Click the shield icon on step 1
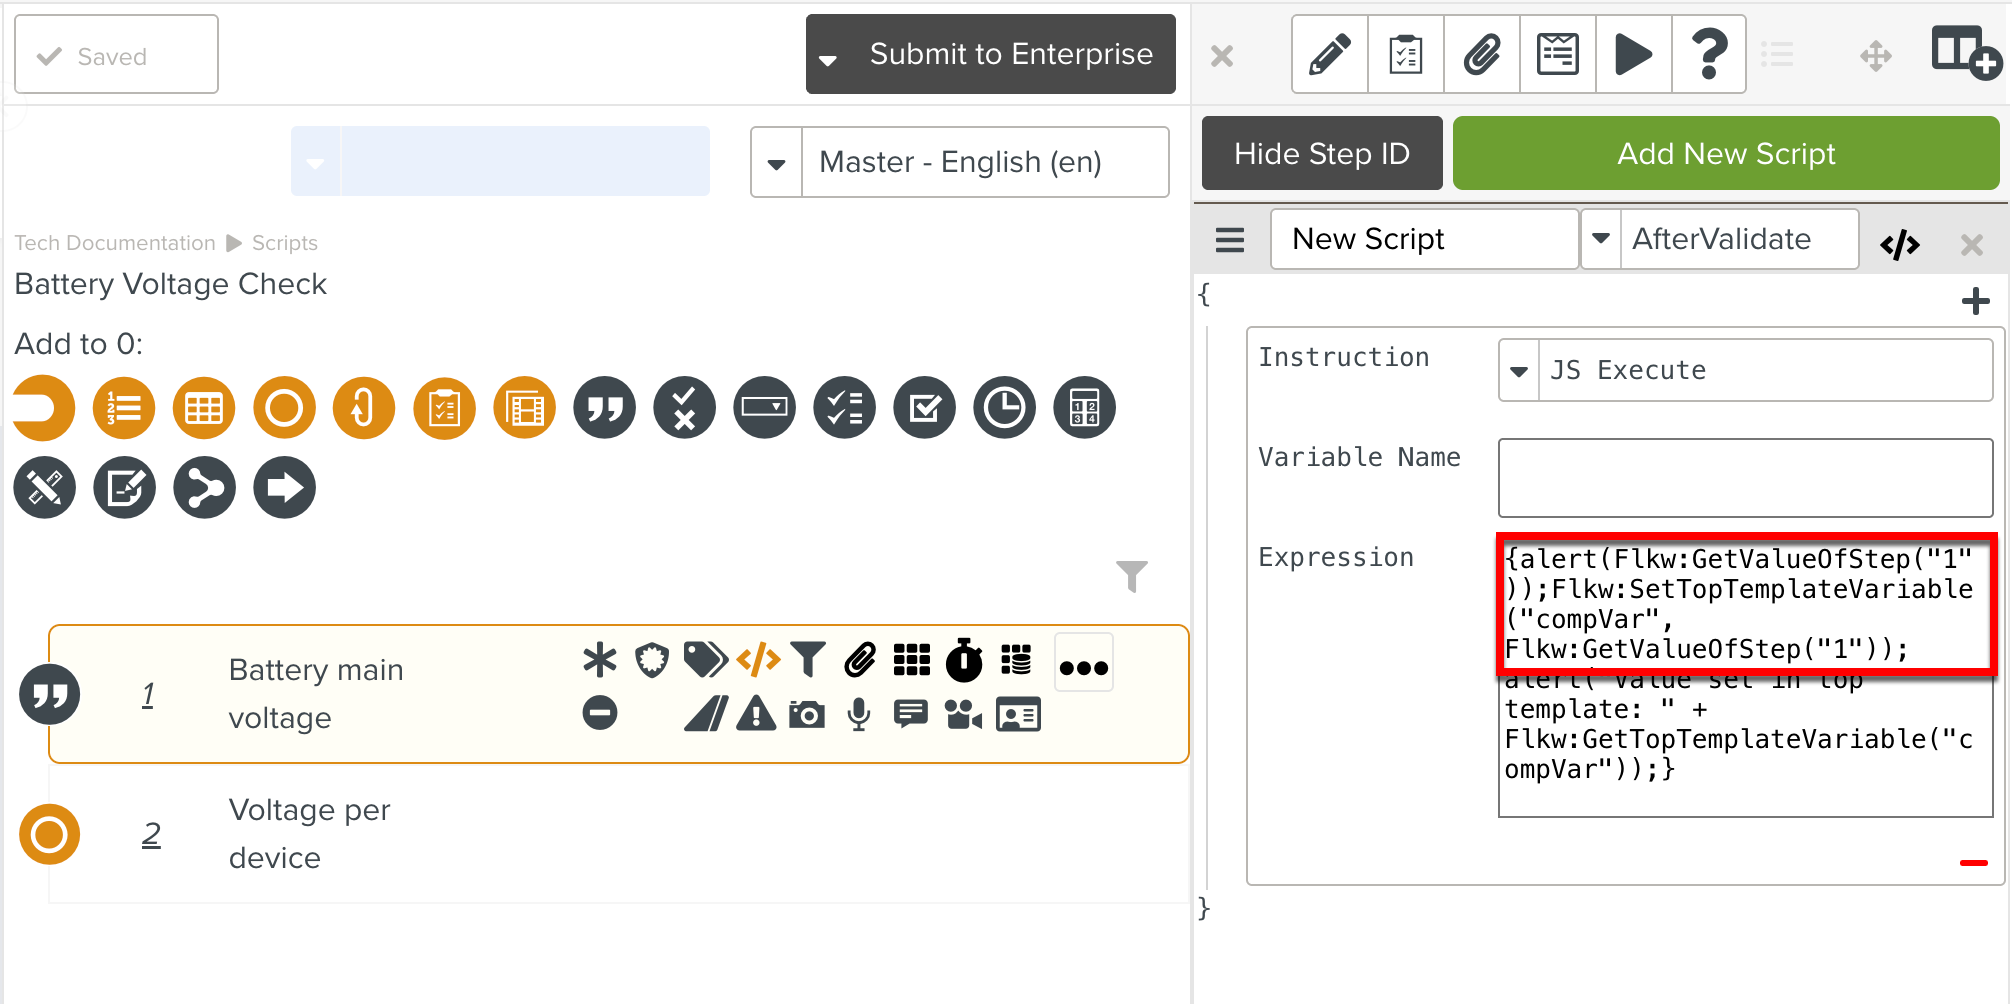This screenshot has width=2012, height=1004. 652,660
